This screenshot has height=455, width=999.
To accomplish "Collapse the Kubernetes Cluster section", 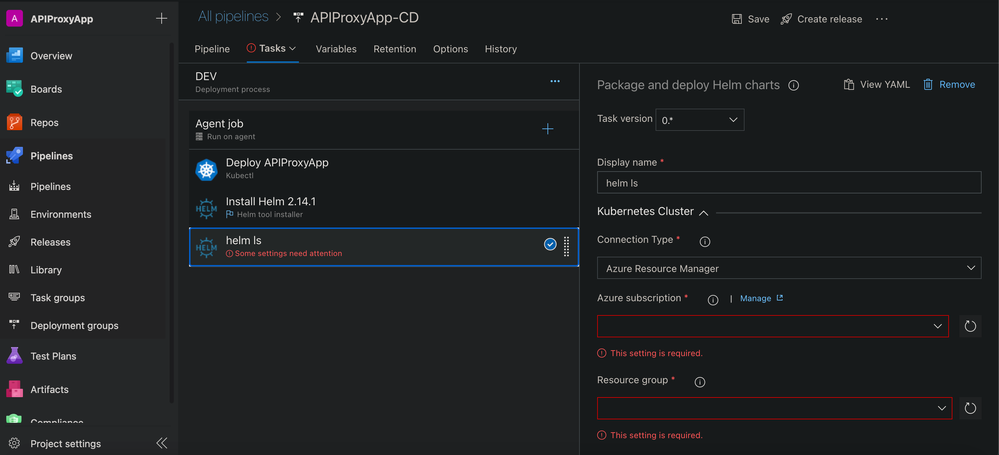I will pyautogui.click(x=704, y=212).
